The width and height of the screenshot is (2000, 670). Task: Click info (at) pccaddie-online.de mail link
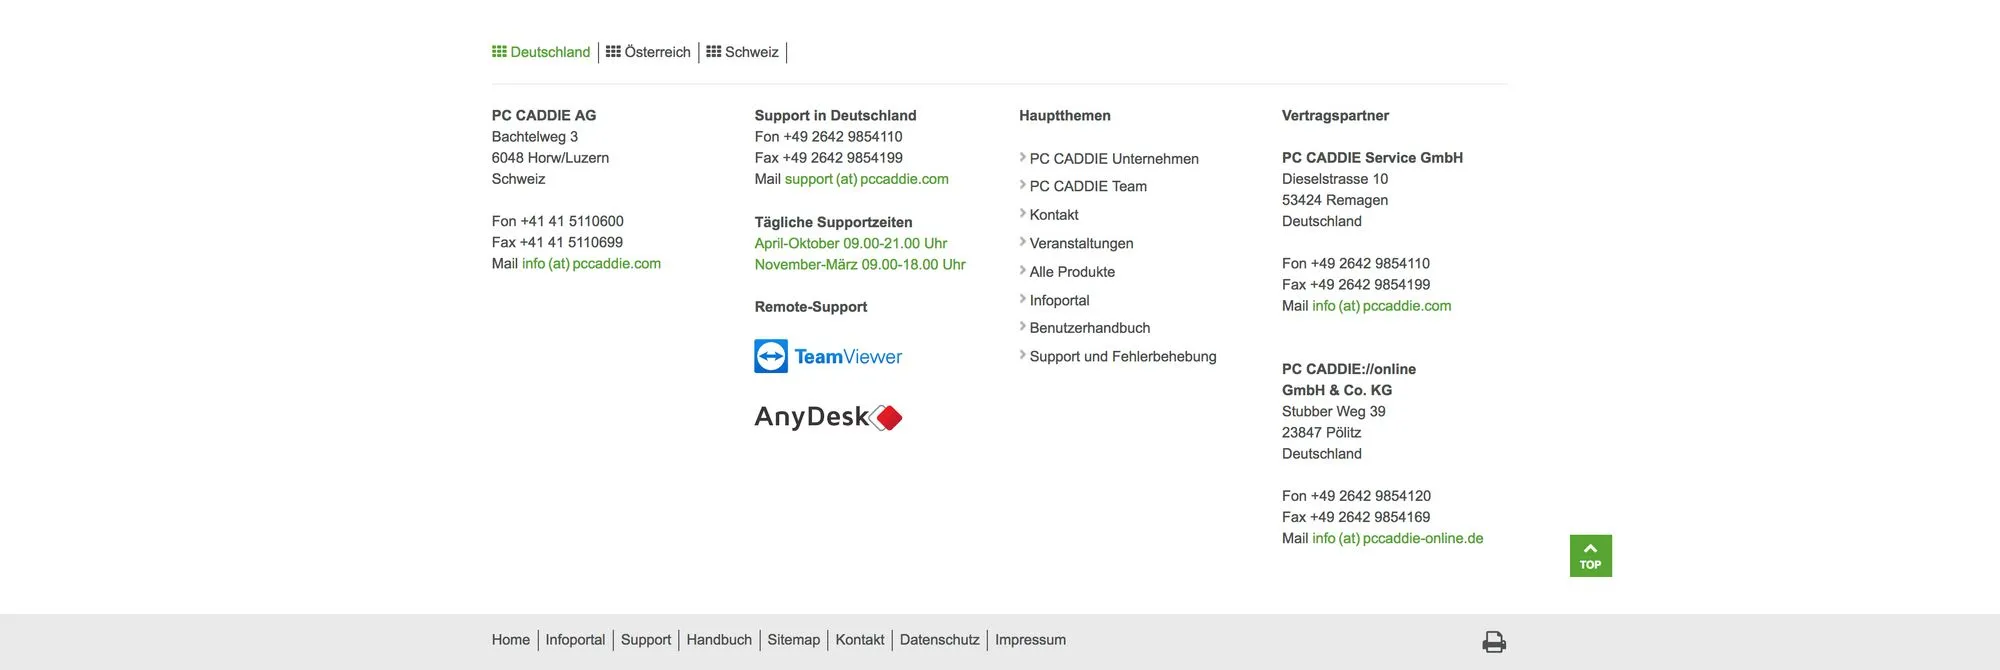click(1397, 538)
